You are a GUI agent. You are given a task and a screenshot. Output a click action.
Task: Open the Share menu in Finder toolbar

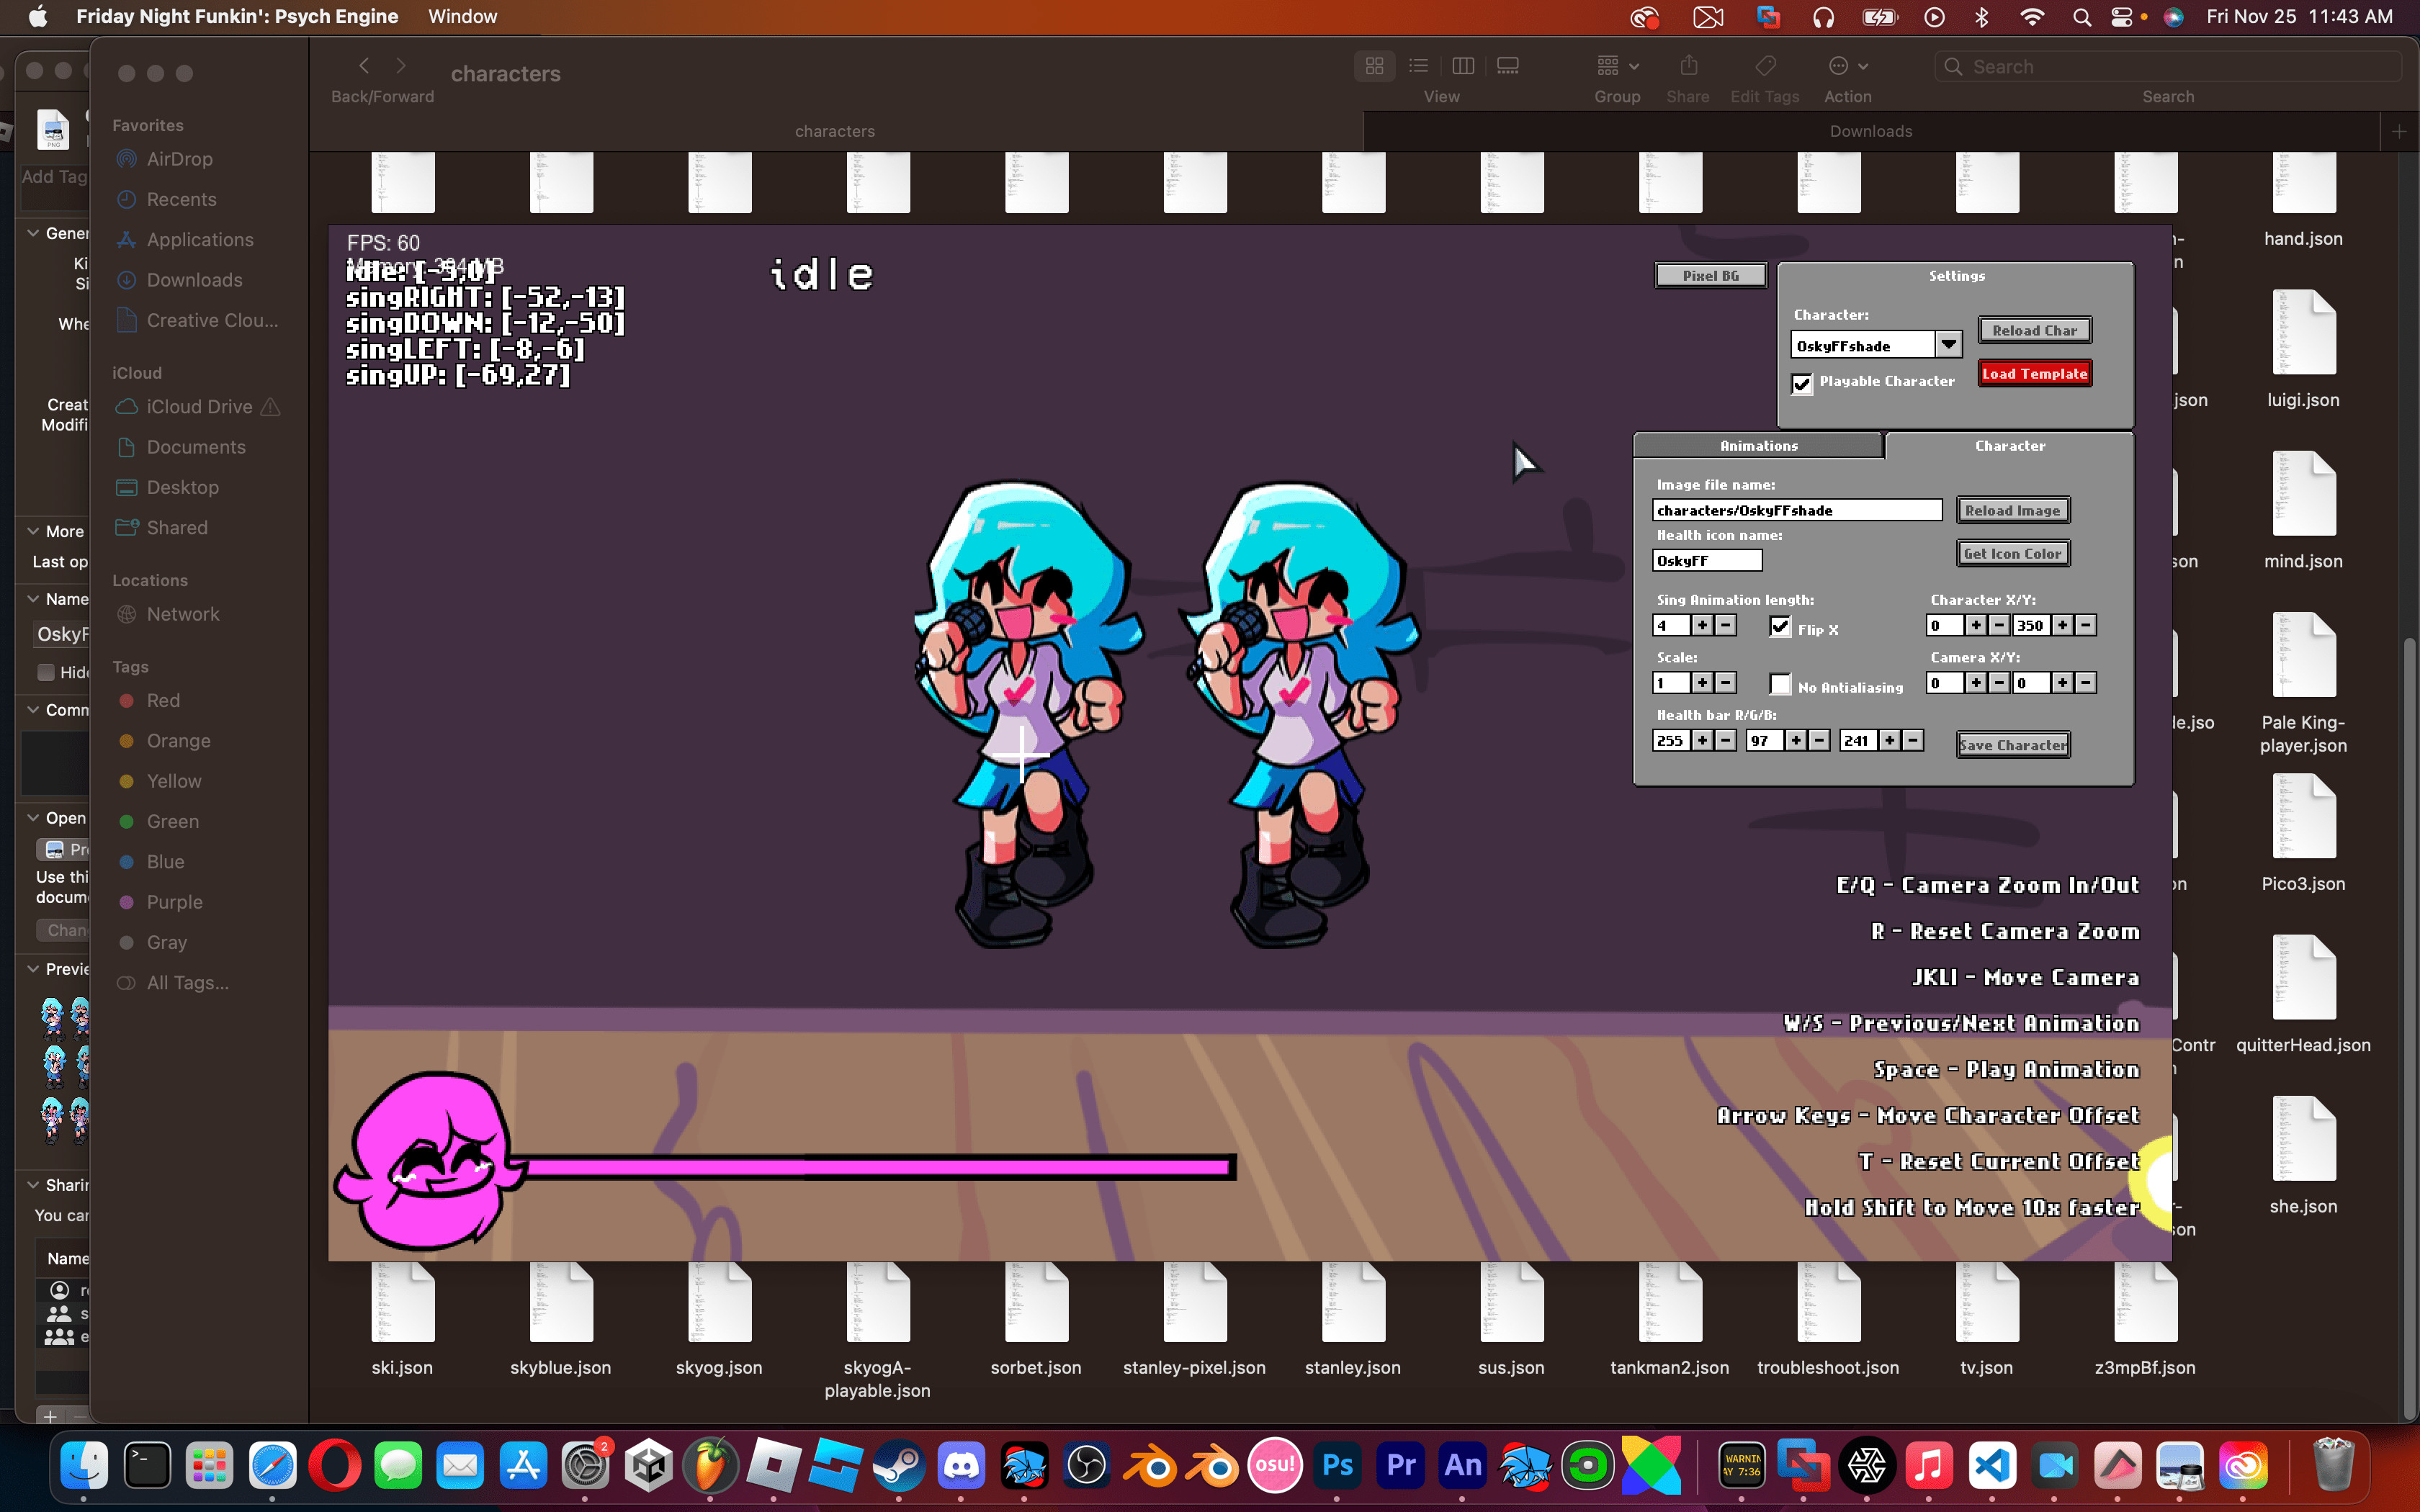tap(1687, 65)
